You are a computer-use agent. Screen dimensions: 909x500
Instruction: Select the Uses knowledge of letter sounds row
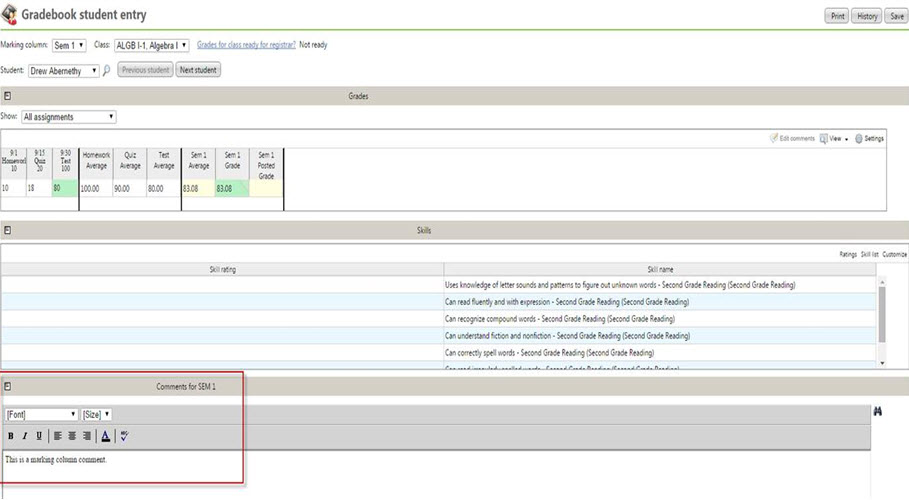438,285
